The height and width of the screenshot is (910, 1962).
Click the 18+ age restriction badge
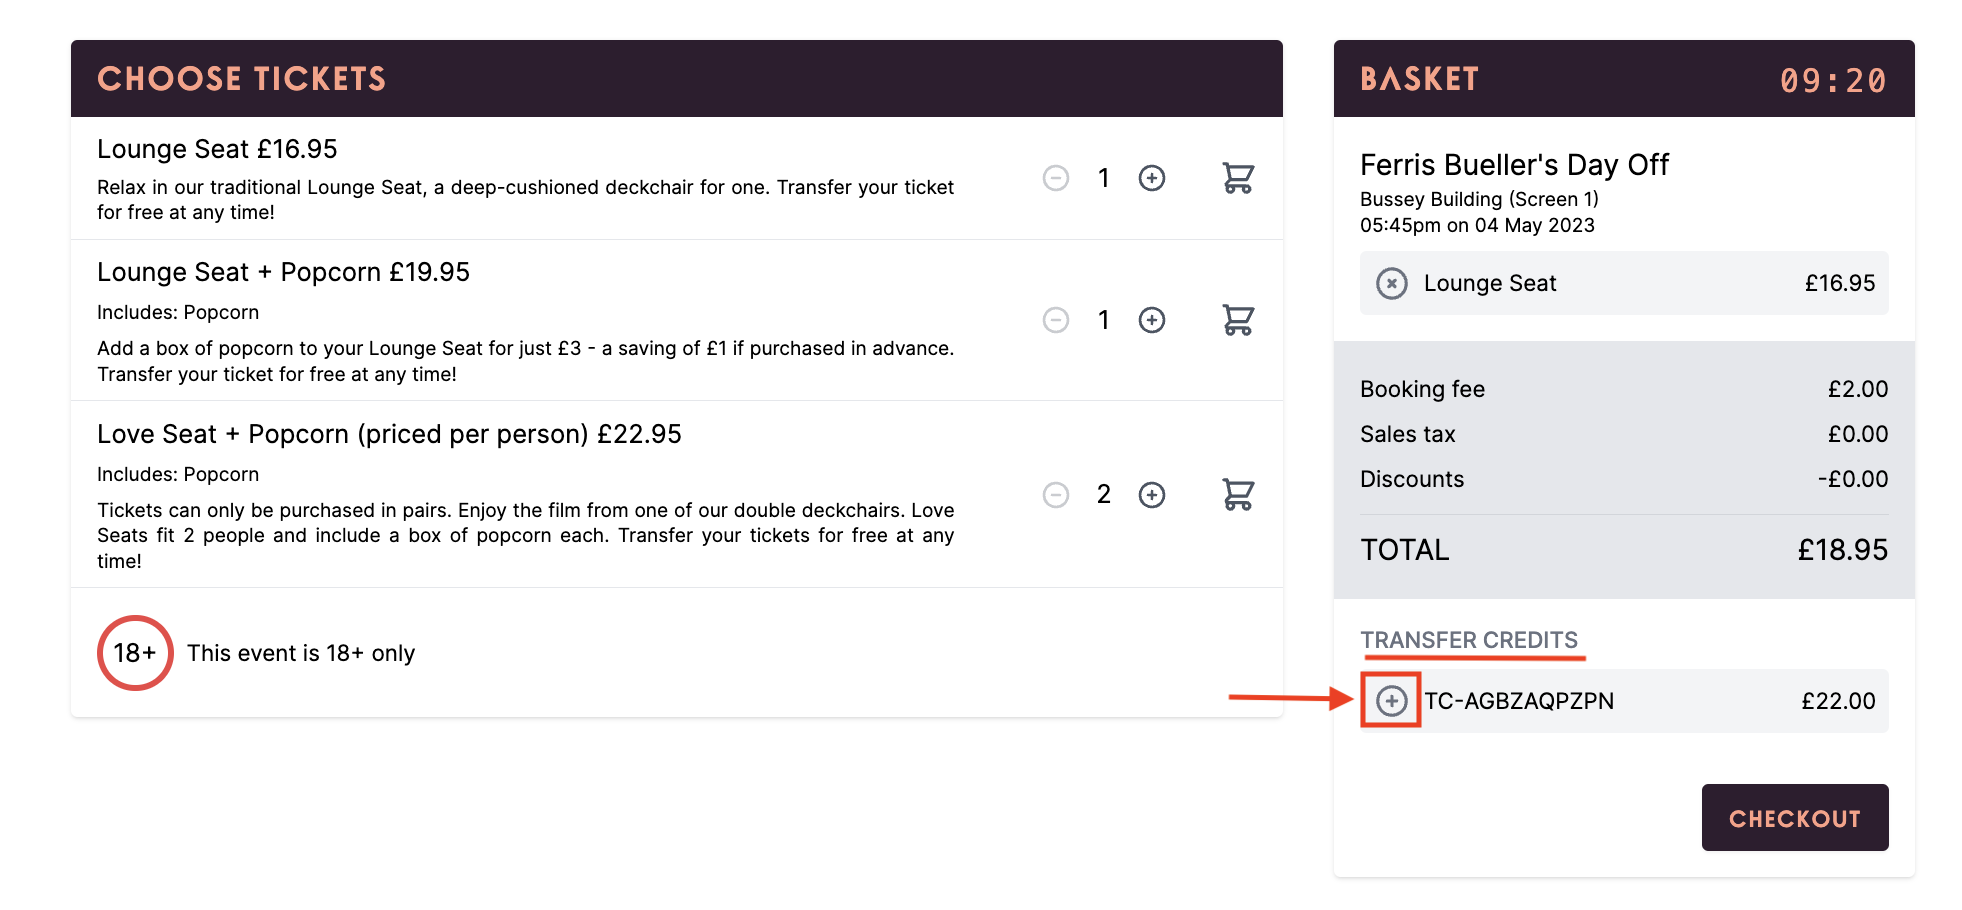(x=135, y=653)
